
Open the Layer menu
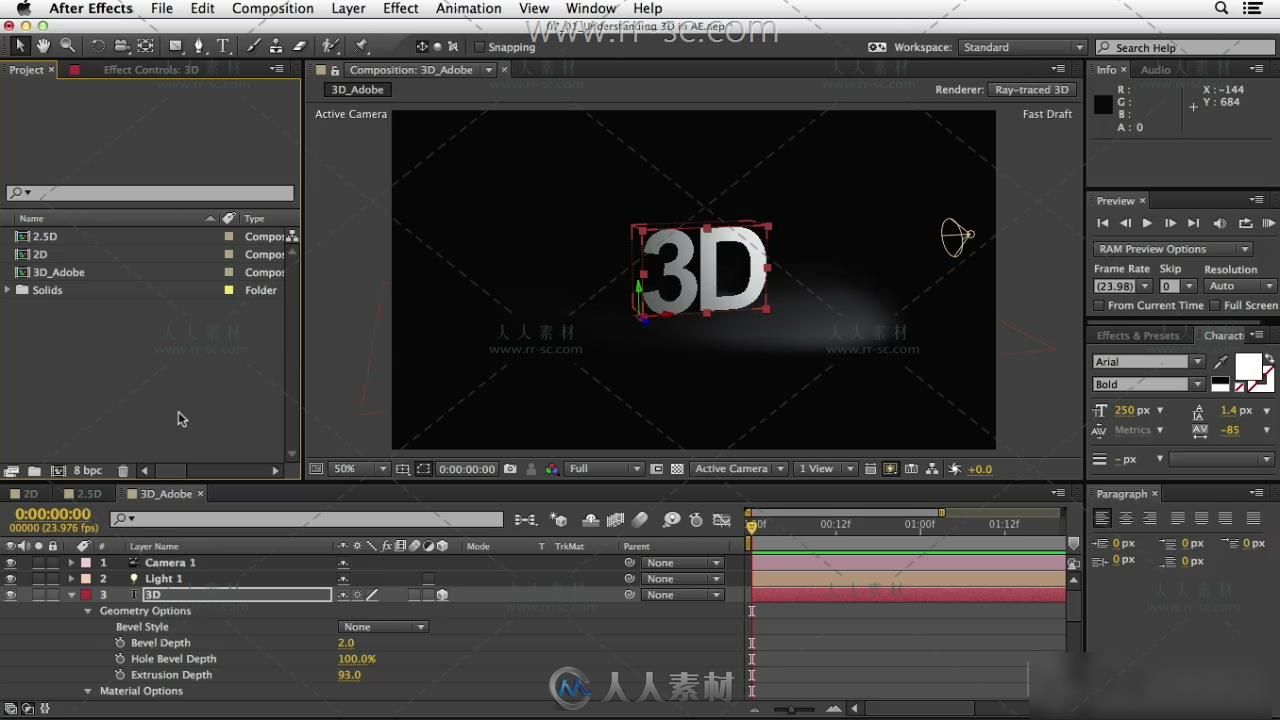click(348, 8)
